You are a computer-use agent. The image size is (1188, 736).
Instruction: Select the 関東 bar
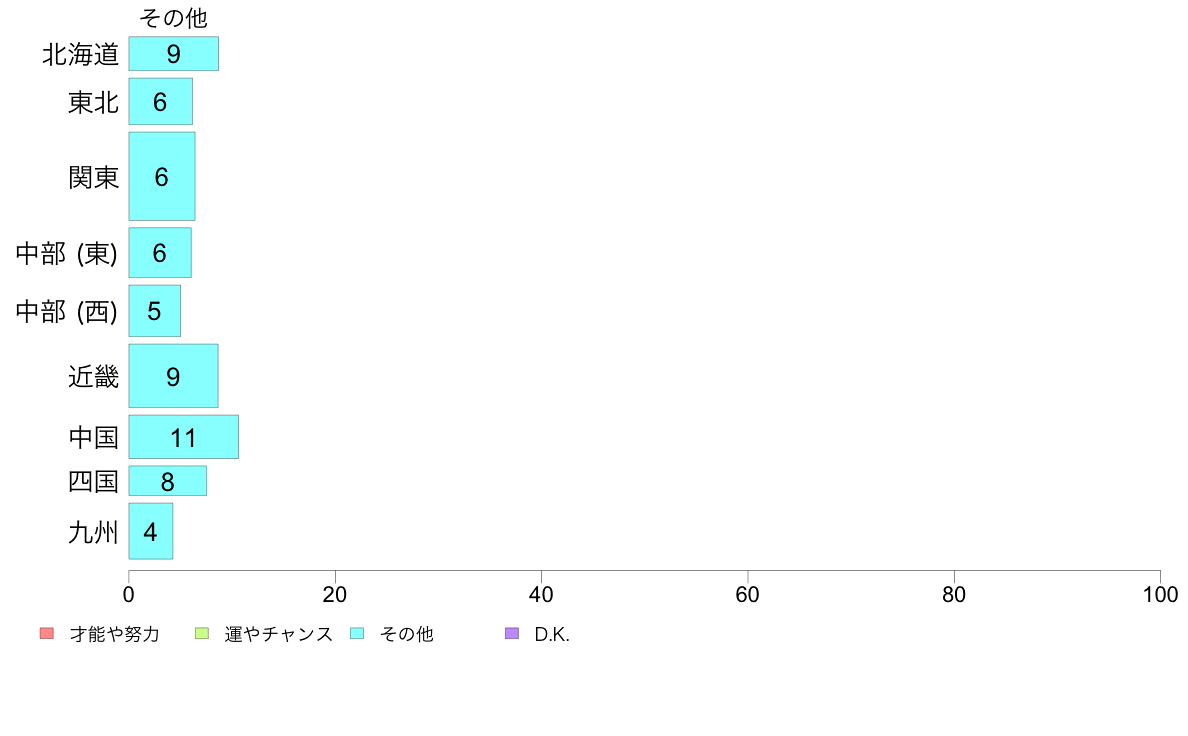tap(162, 177)
